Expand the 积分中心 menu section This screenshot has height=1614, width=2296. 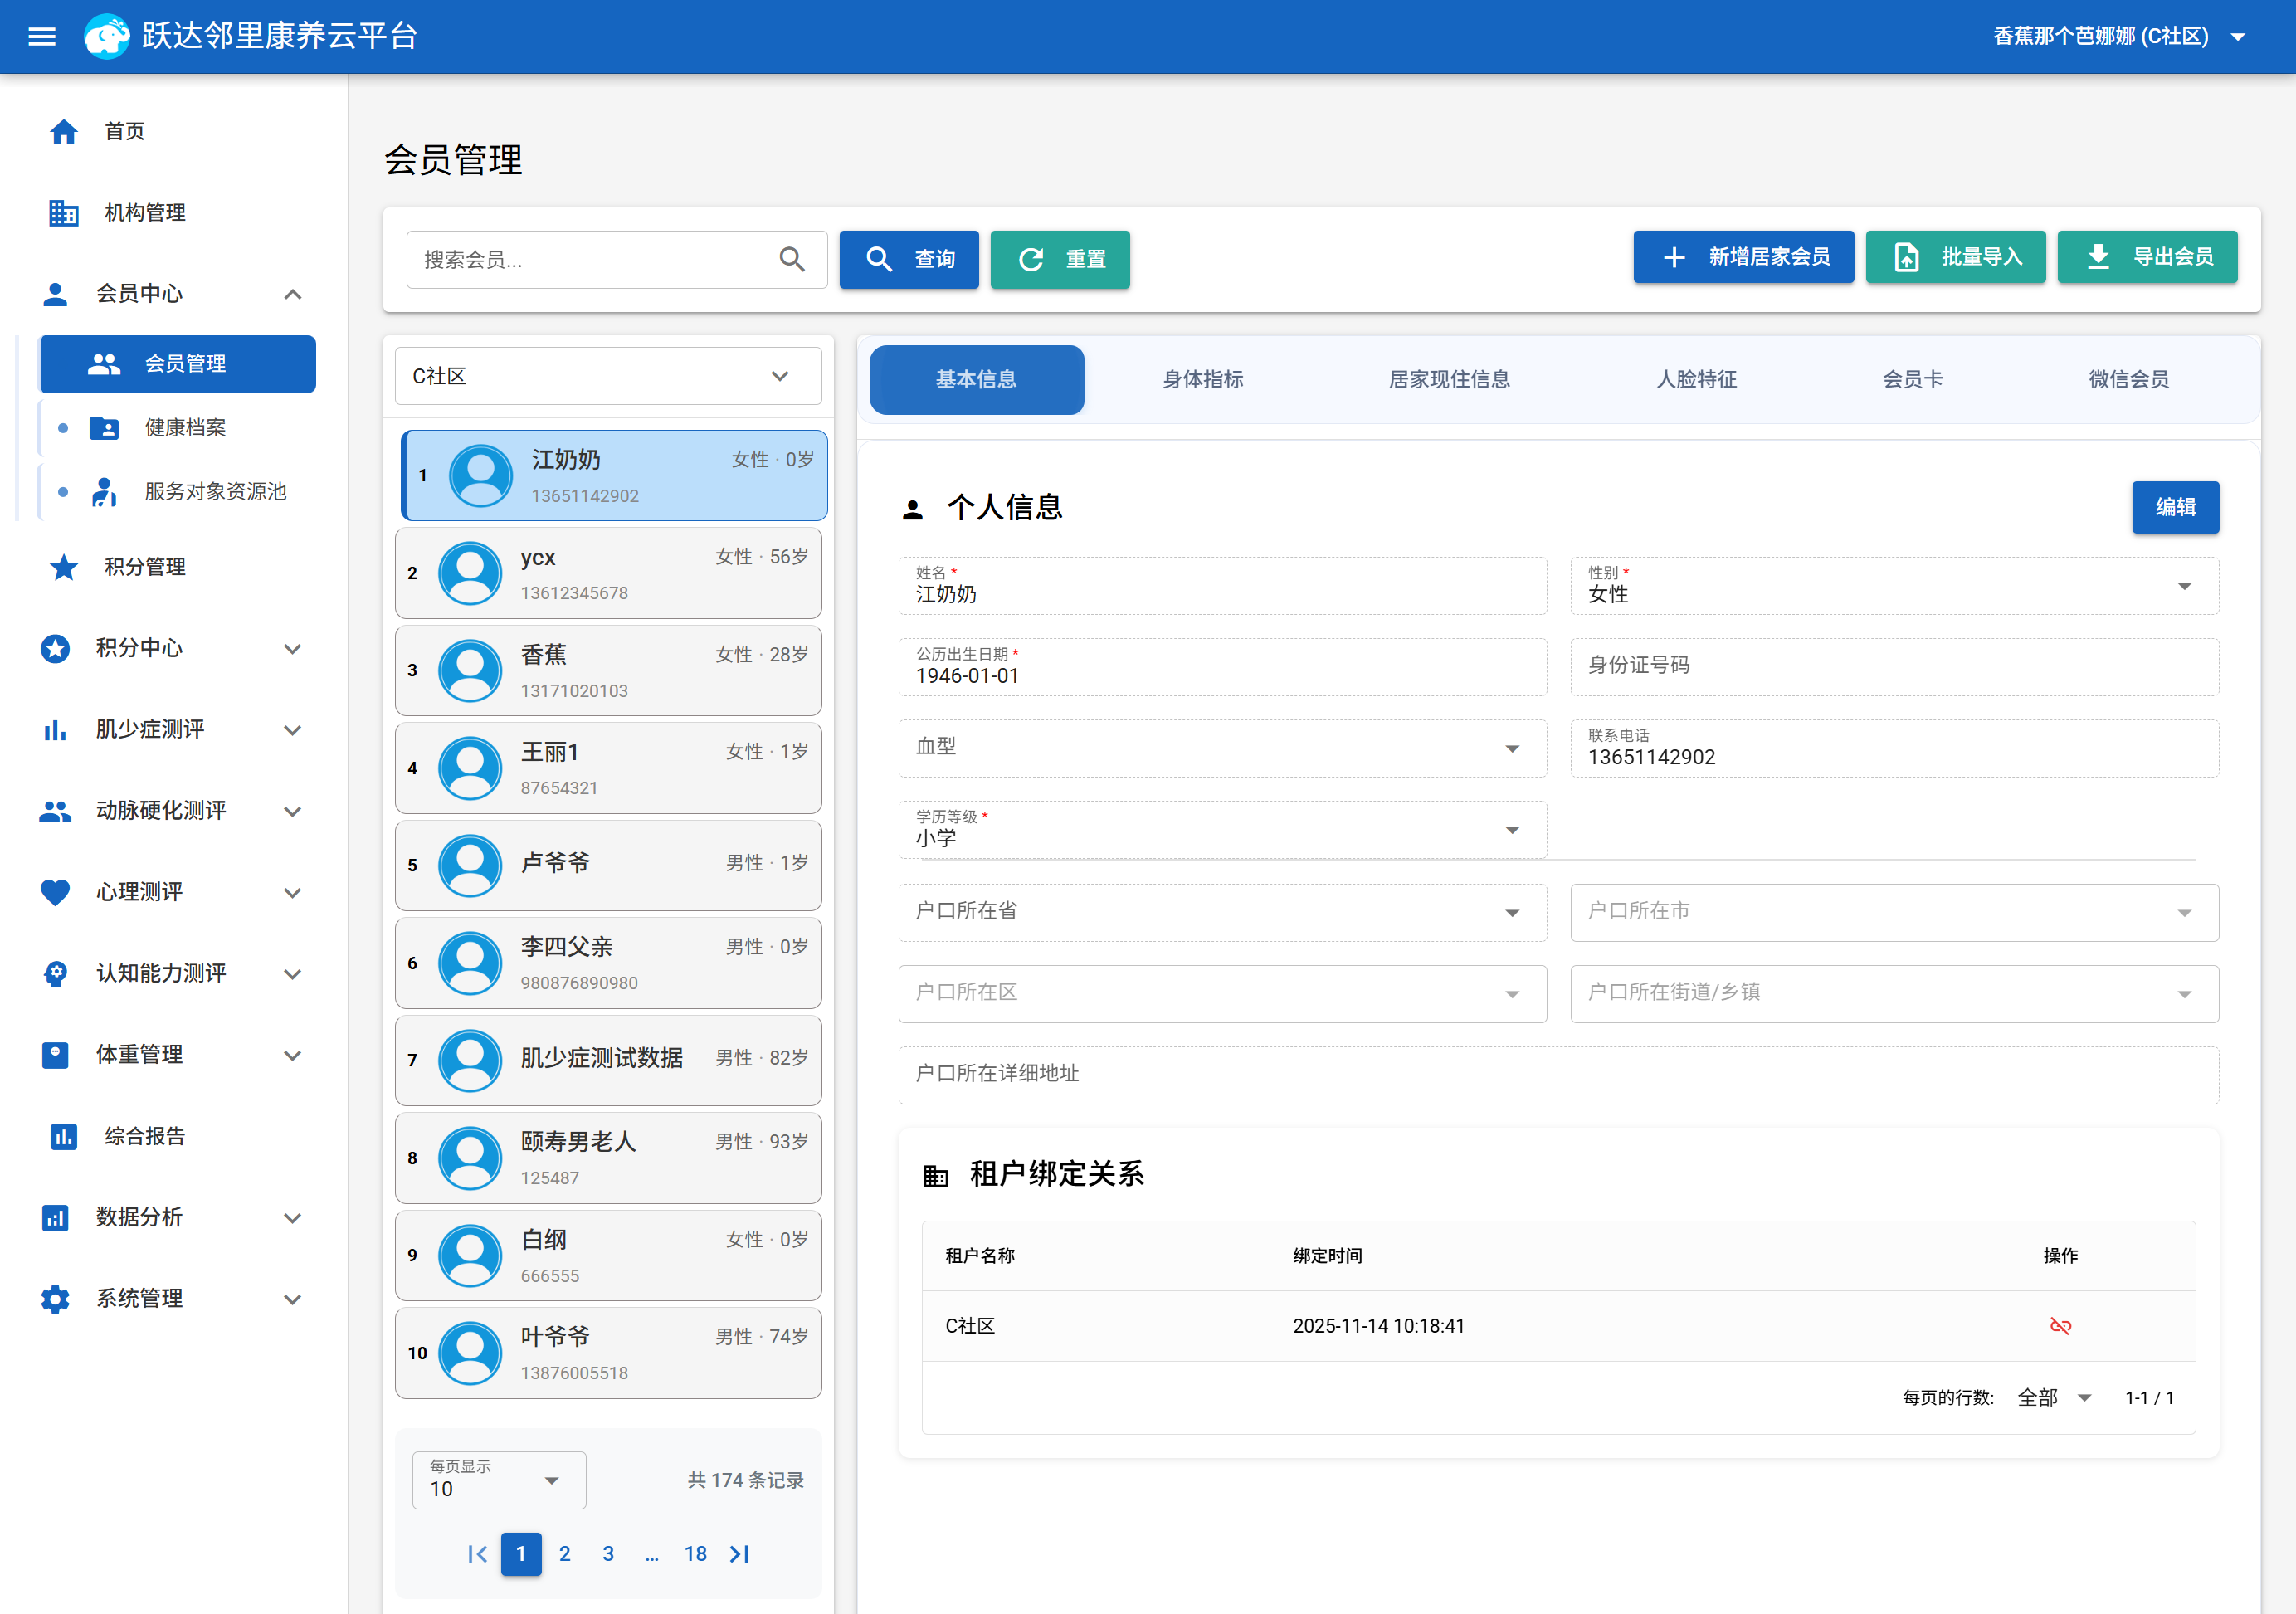[292, 648]
